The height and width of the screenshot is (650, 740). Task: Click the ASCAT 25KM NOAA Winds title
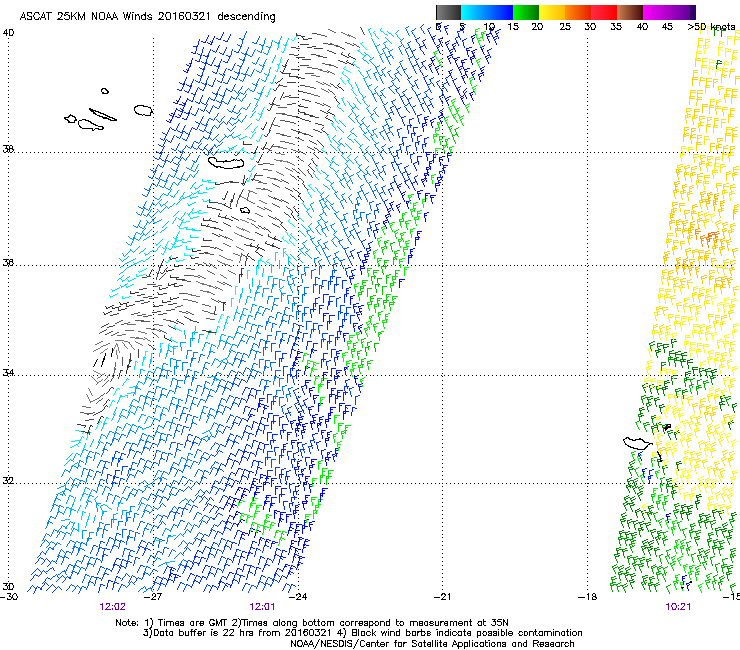coord(147,17)
